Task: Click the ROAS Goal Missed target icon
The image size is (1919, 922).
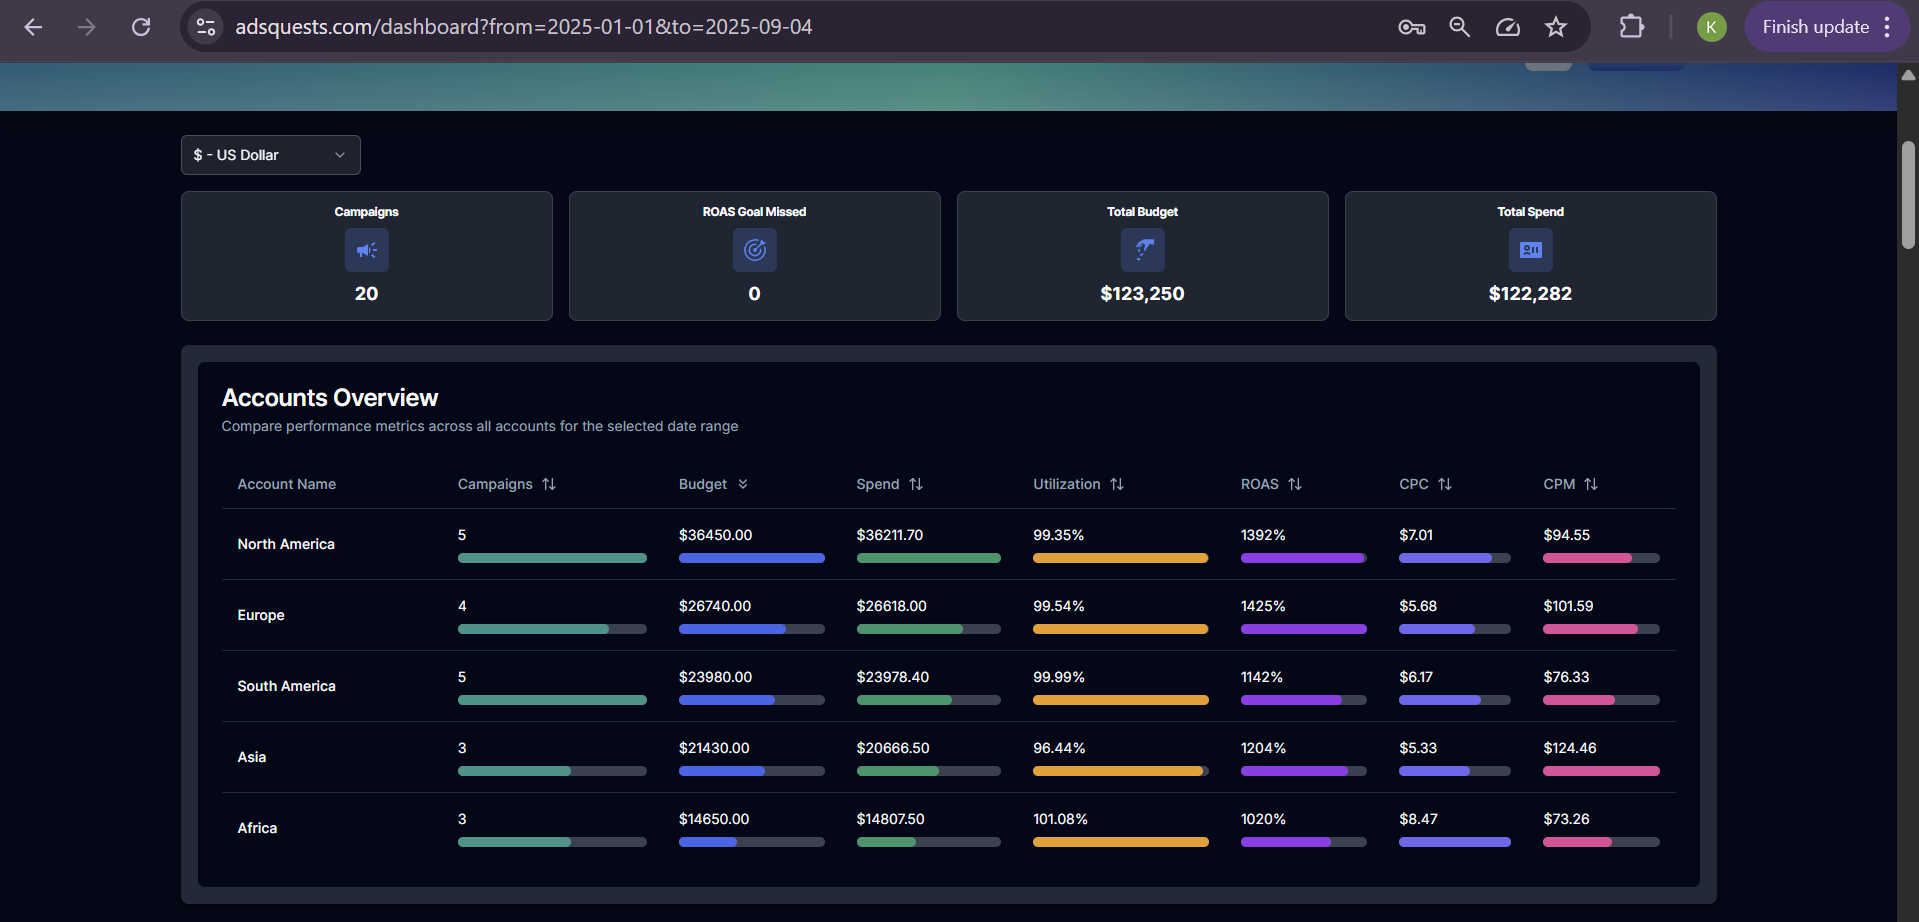Action: coord(754,250)
